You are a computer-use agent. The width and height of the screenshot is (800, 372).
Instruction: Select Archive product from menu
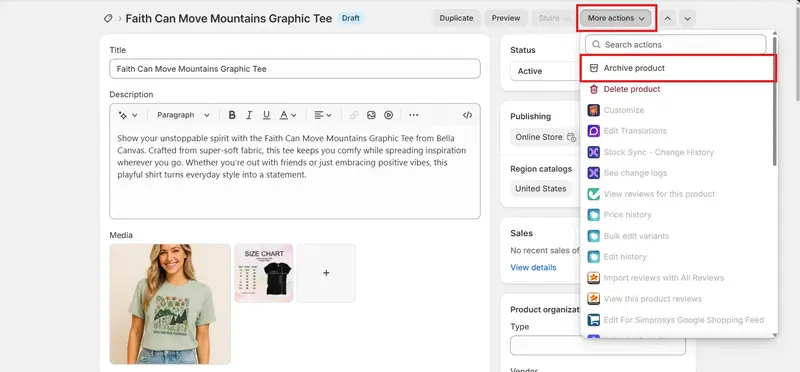(678, 68)
